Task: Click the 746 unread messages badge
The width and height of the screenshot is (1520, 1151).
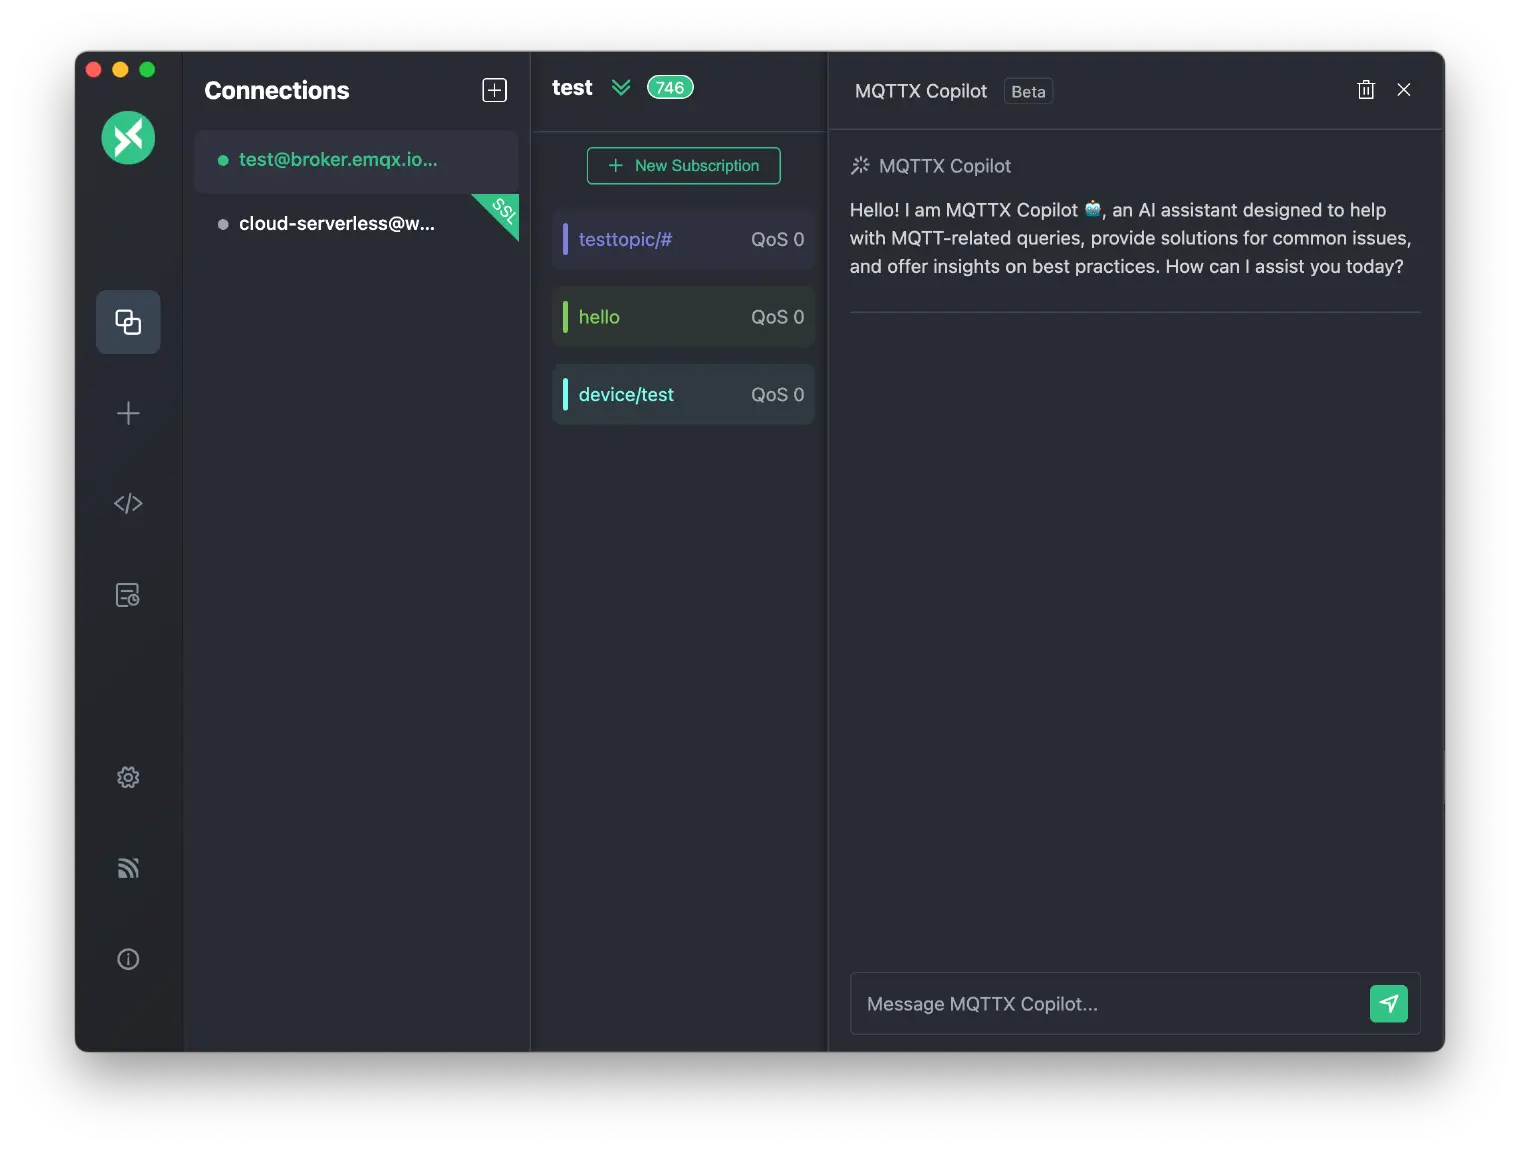Action: pyautogui.click(x=670, y=88)
